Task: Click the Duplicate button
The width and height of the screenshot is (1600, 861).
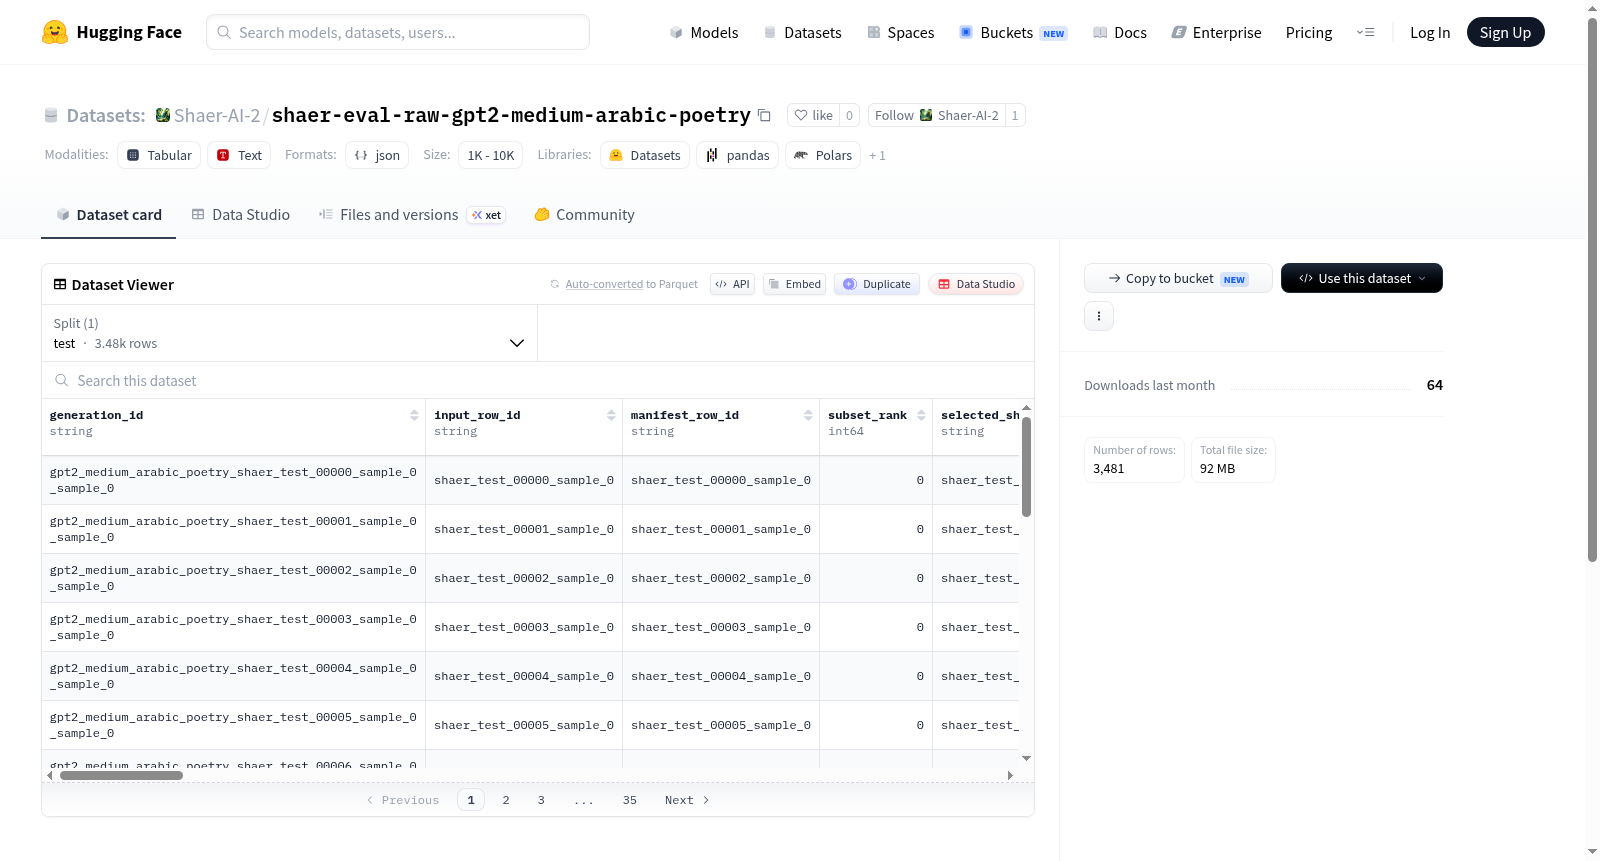Action: 877,284
